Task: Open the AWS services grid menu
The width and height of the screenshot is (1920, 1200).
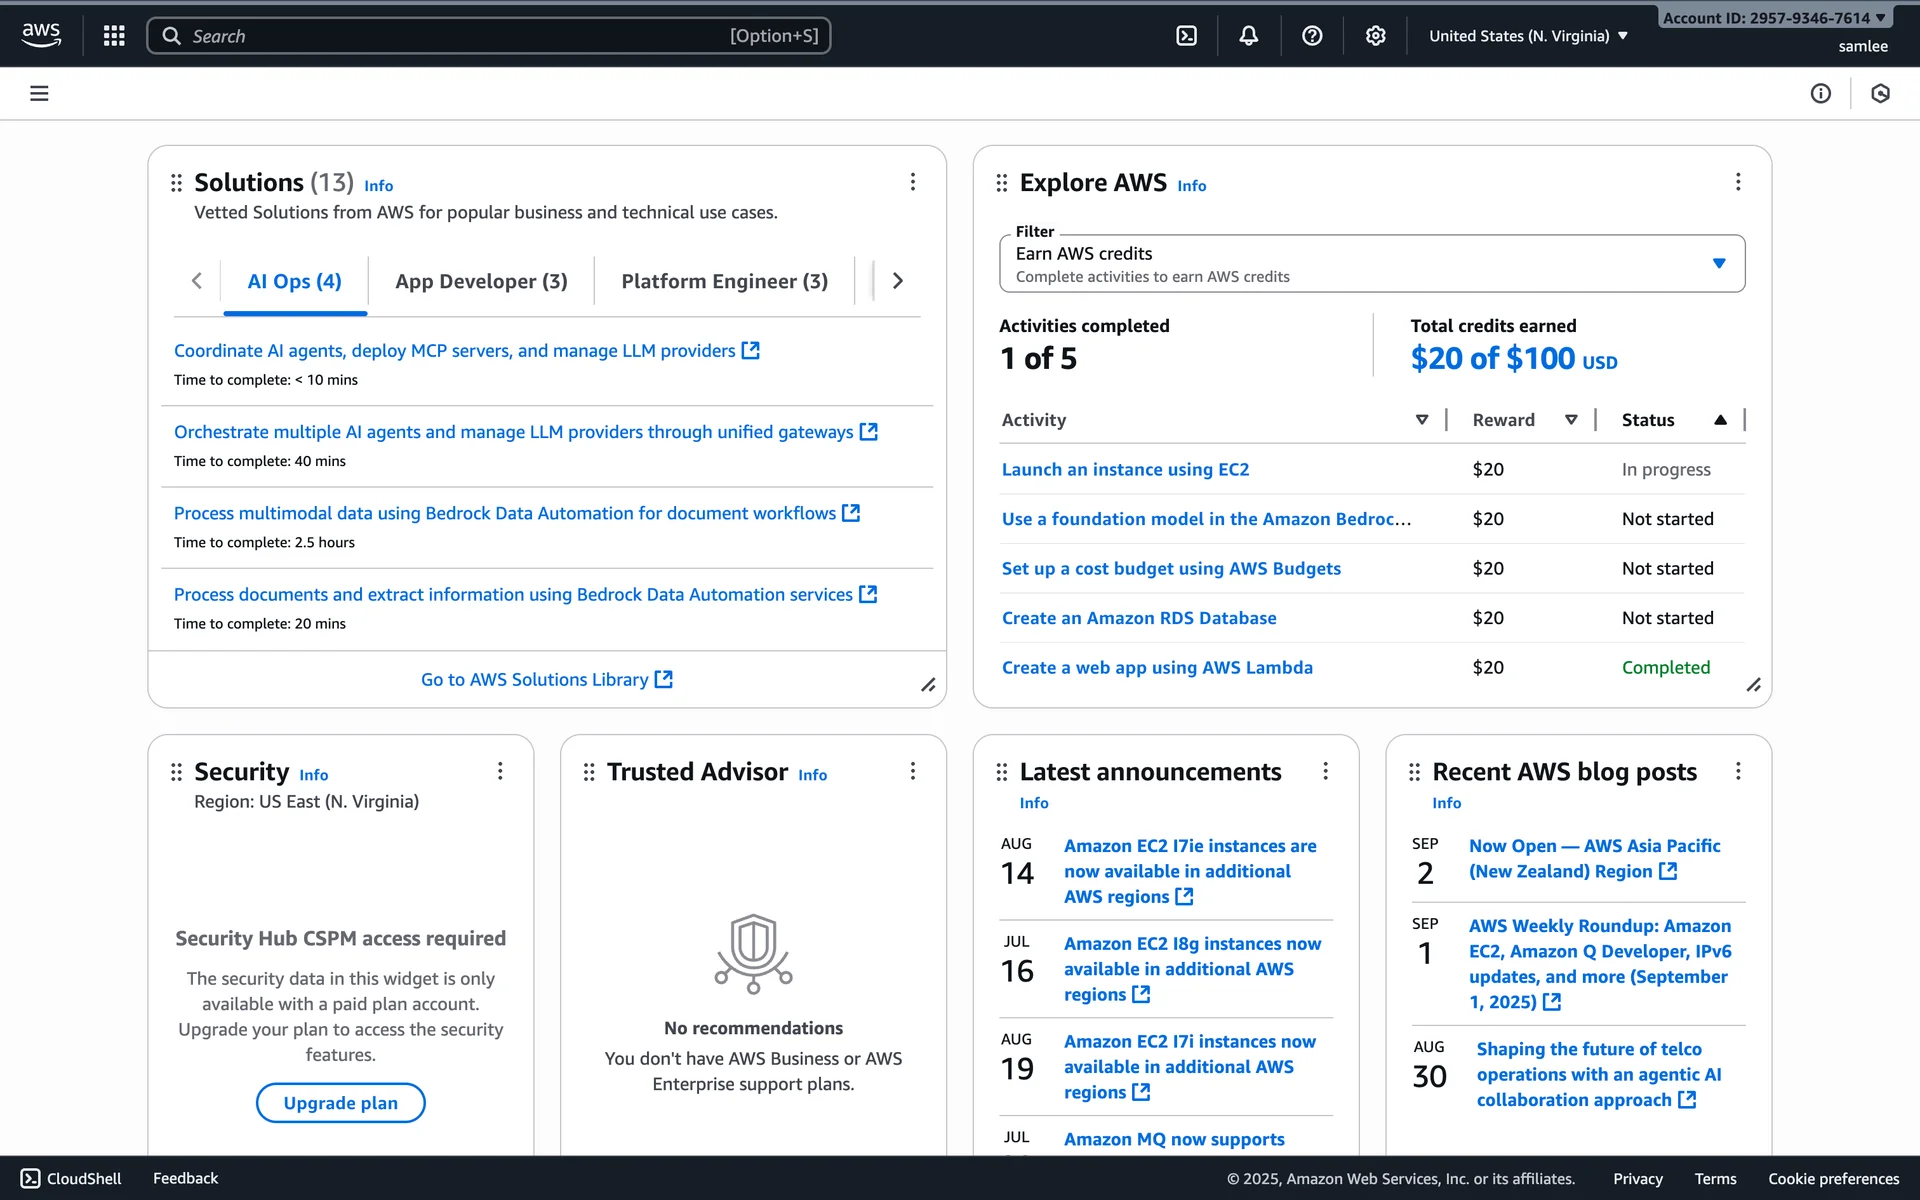Action: pos(114,36)
